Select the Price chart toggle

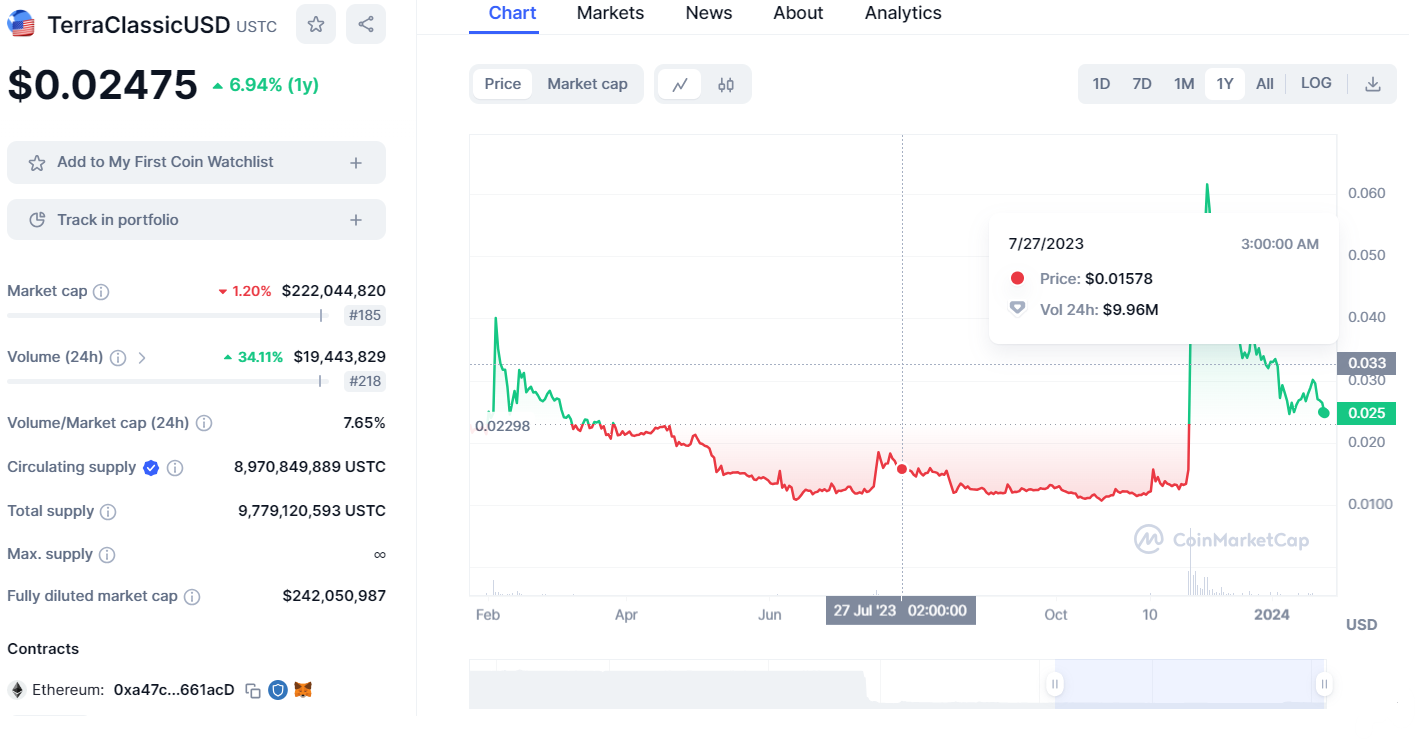click(503, 84)
